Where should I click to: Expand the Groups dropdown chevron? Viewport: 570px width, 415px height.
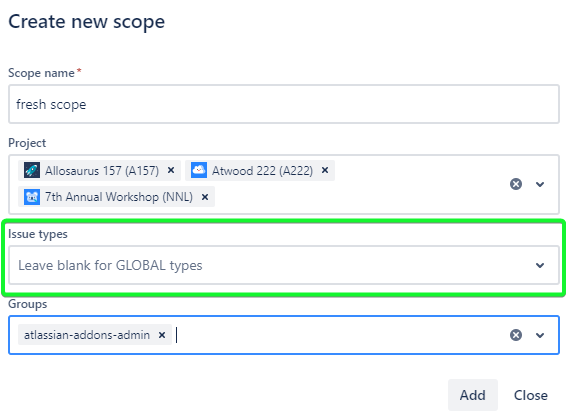tap(540, 335)
